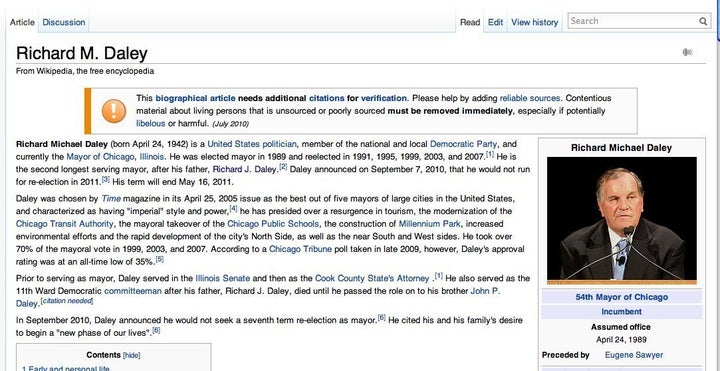720x371 pixels.
Task: Follow the Eugene Sawyer link
Action: click(x=634, y=355)
